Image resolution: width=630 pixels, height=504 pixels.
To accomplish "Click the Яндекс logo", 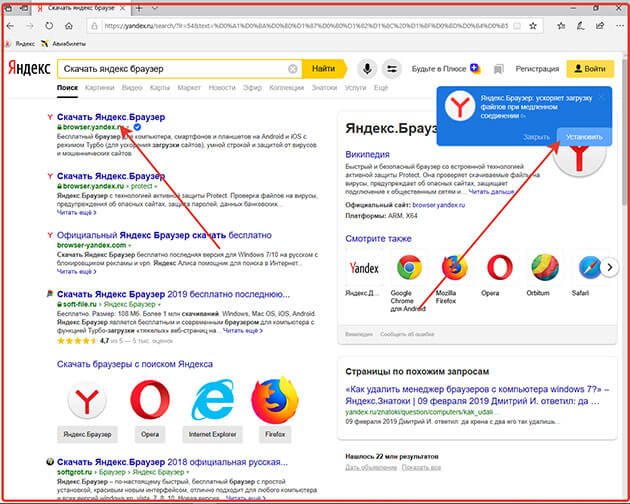I will coord(29,68).
